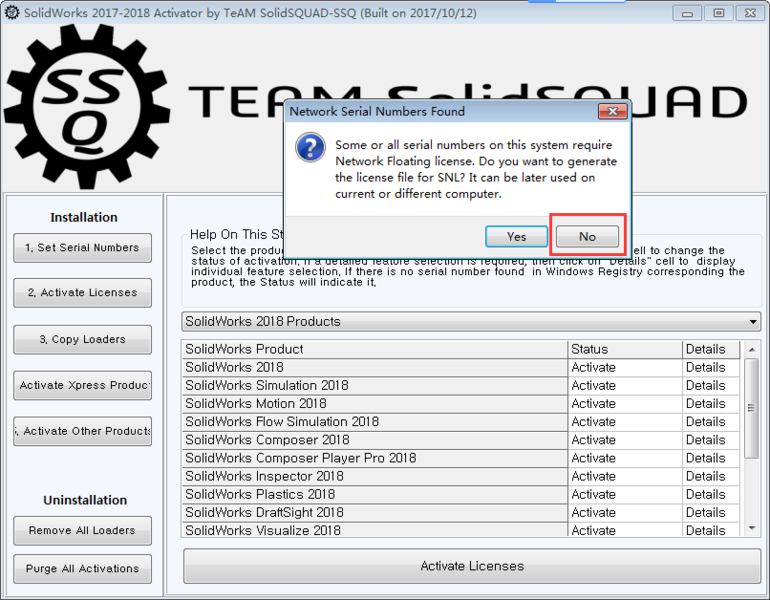The height and width of the screenshot is (600, 770).
Task: Close the Network Serial Numbers Found dialog
Action: pyautogui.click(x=612, y=111)
